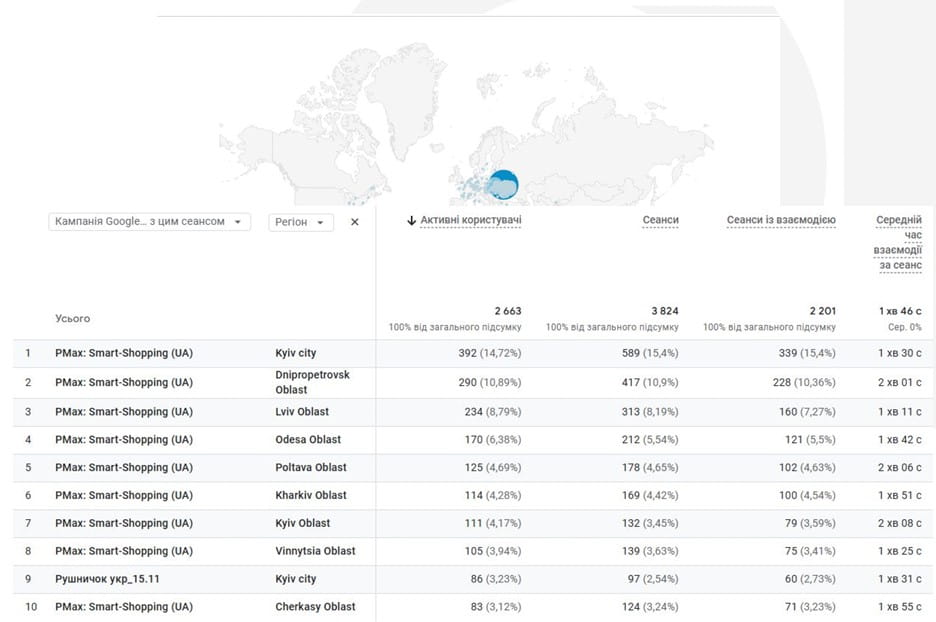Select Poltava Oblast region cell
This screenshot has height=622, width=936.
coord(310,467)
